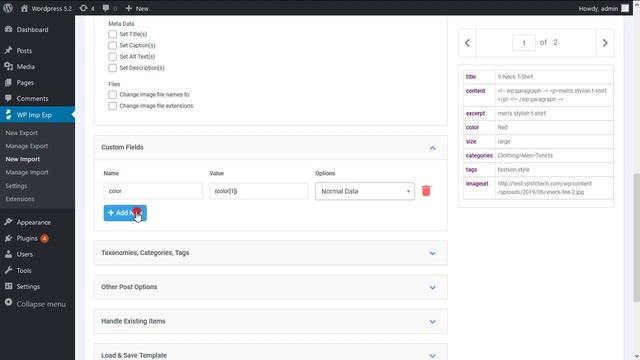Check Change image file extensions
This screenshot has width=640, height=360.
click(x=113, y=106)
